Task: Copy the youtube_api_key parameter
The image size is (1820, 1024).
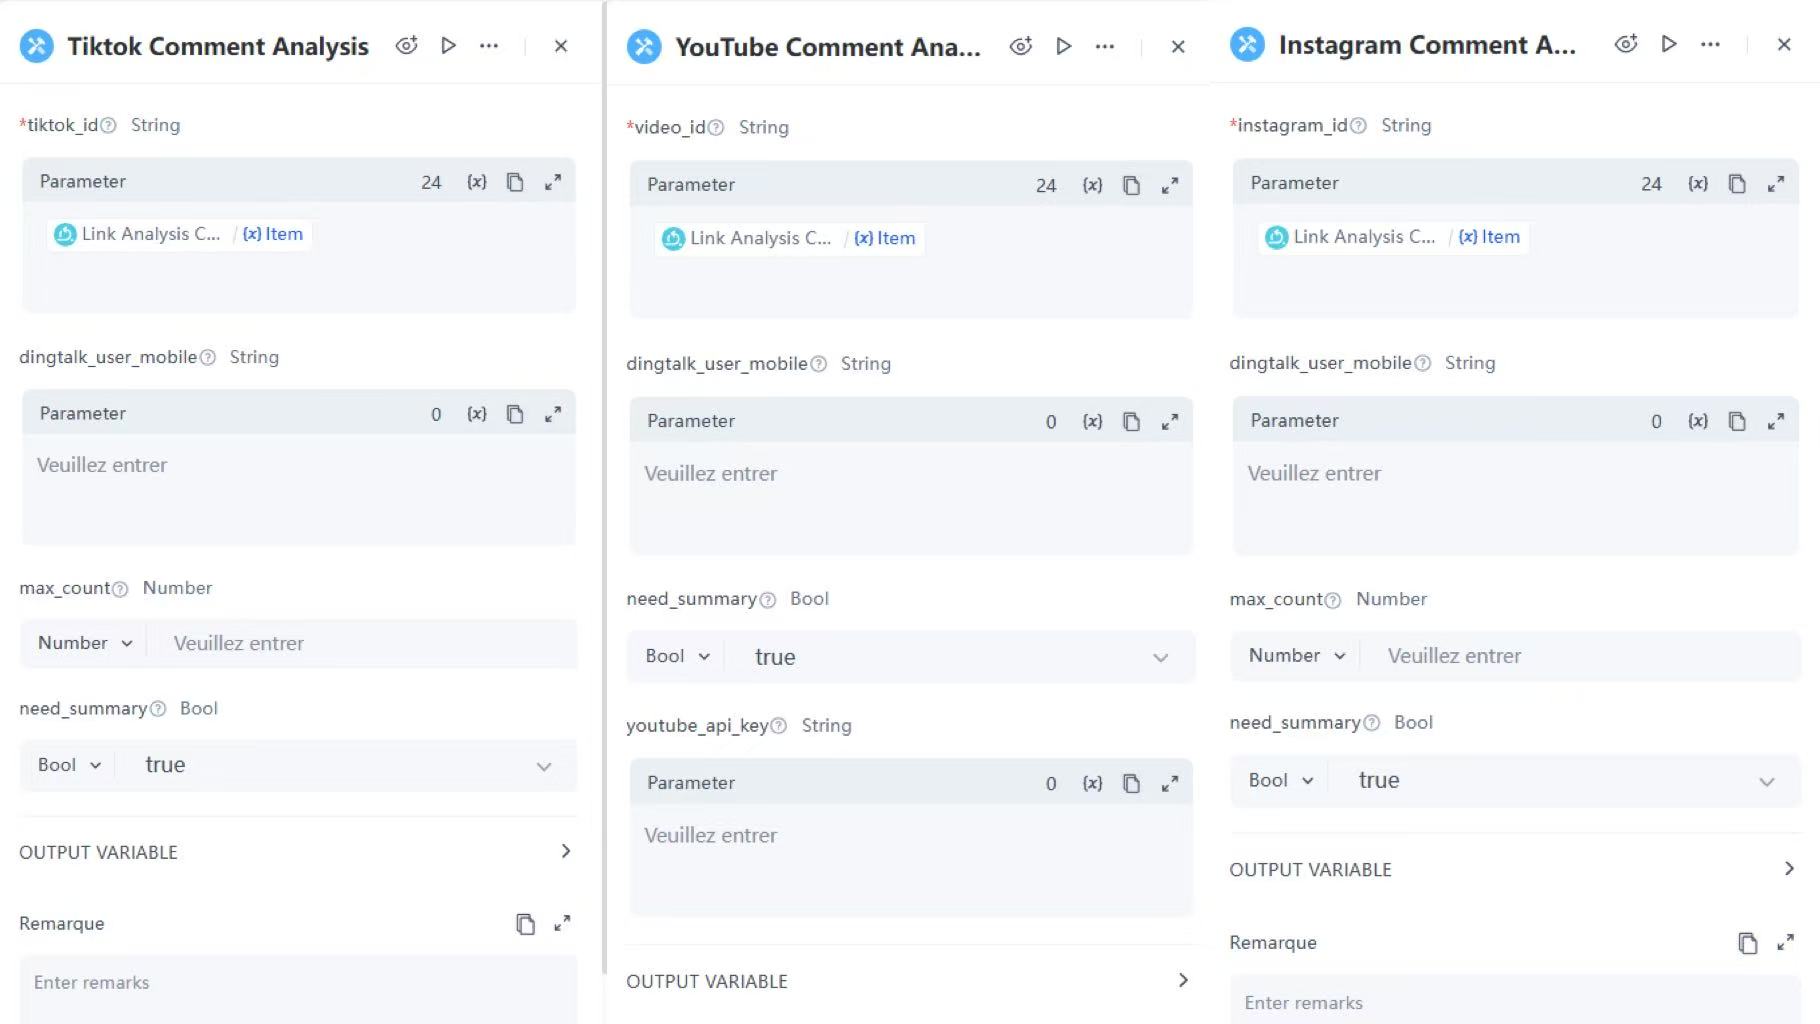Action: (x=1131, y=783)
